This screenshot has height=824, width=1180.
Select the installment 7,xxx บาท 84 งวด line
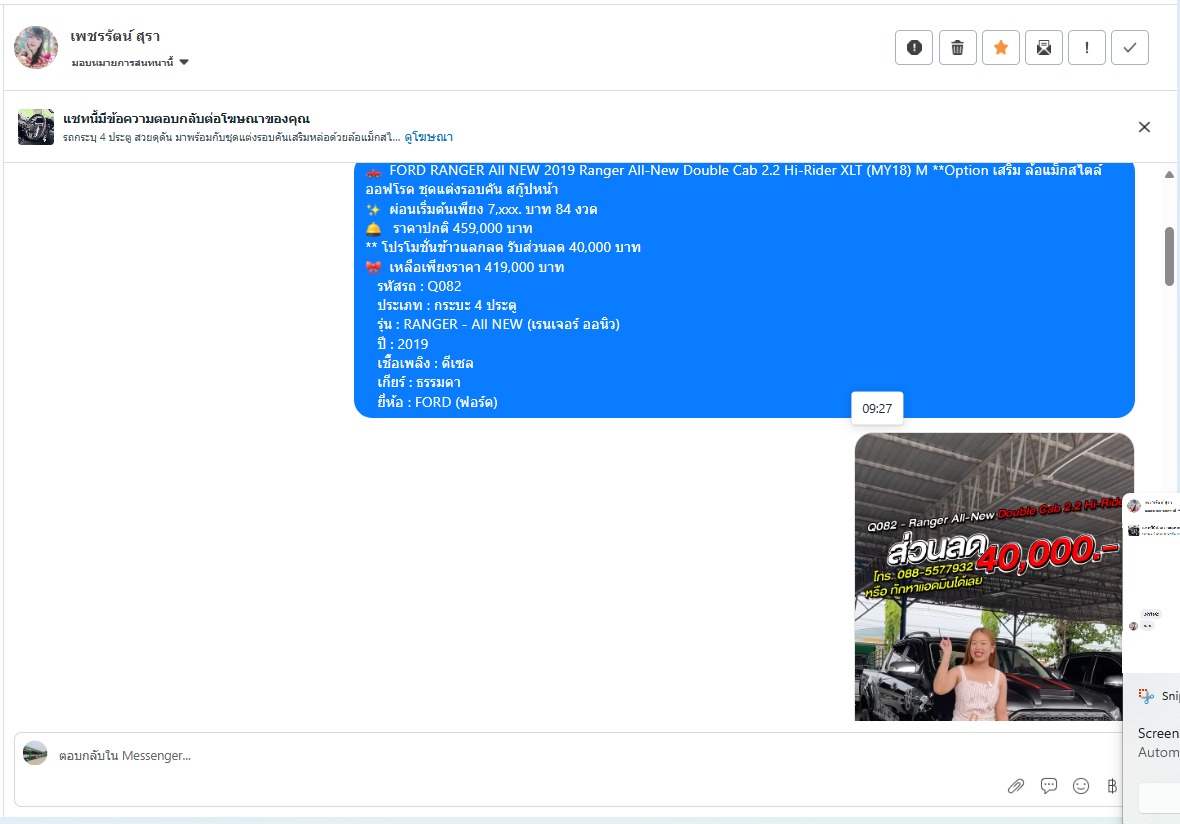point(493,209)
